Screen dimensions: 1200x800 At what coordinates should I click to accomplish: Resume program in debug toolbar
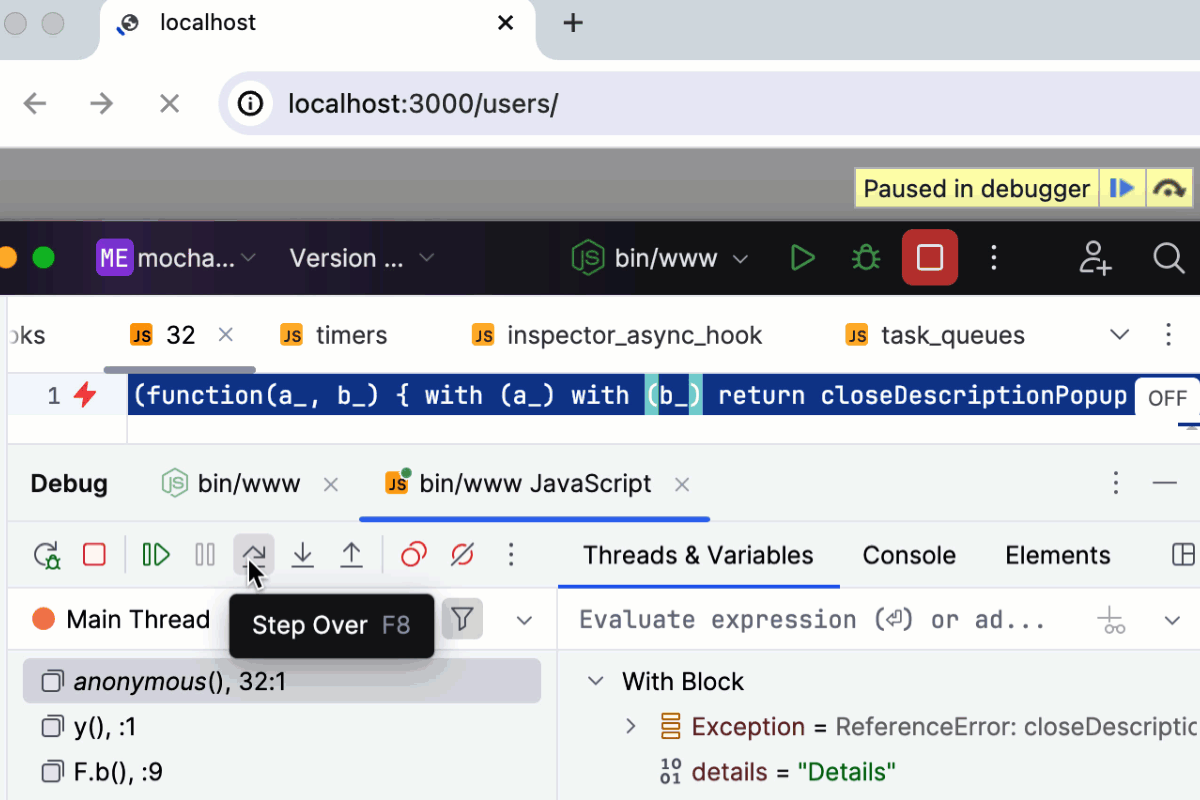(x=156, y=554)
